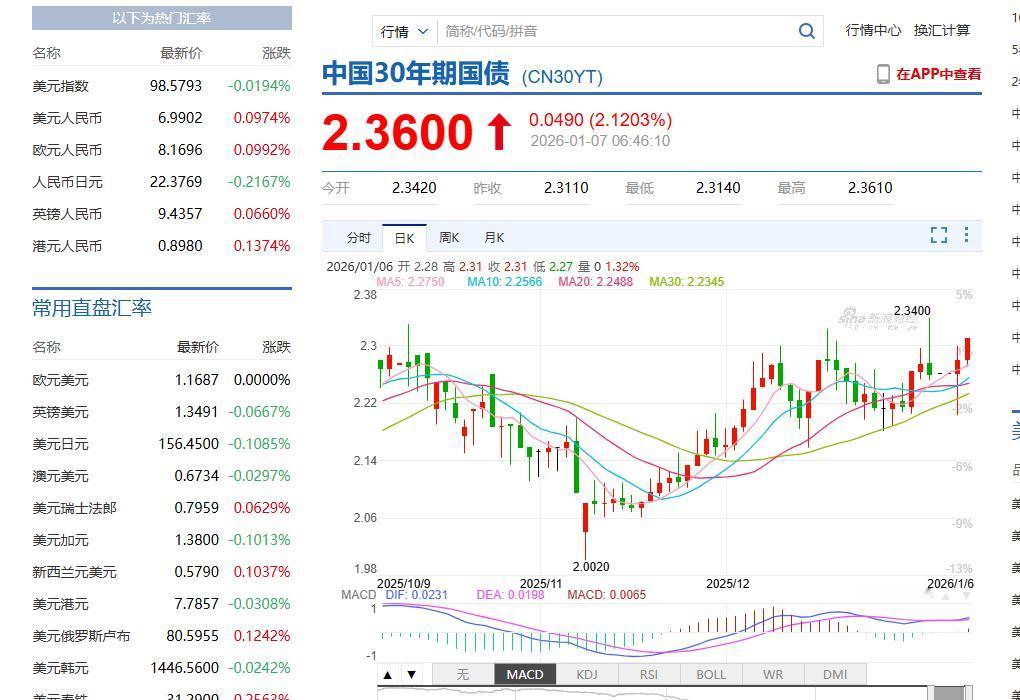The height and width of the screenshot is (700, 1020).
Task: Expand the chart to fullscreen
Action: tap(938, 235)
